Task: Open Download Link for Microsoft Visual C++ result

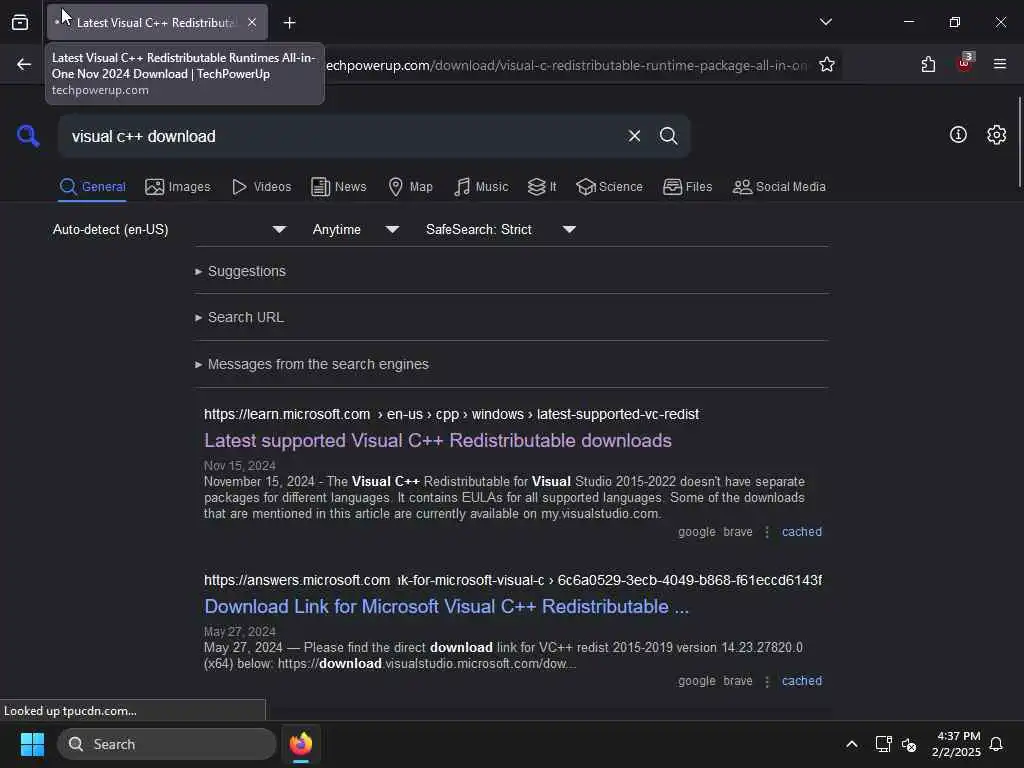Action: tap(447, 607)
